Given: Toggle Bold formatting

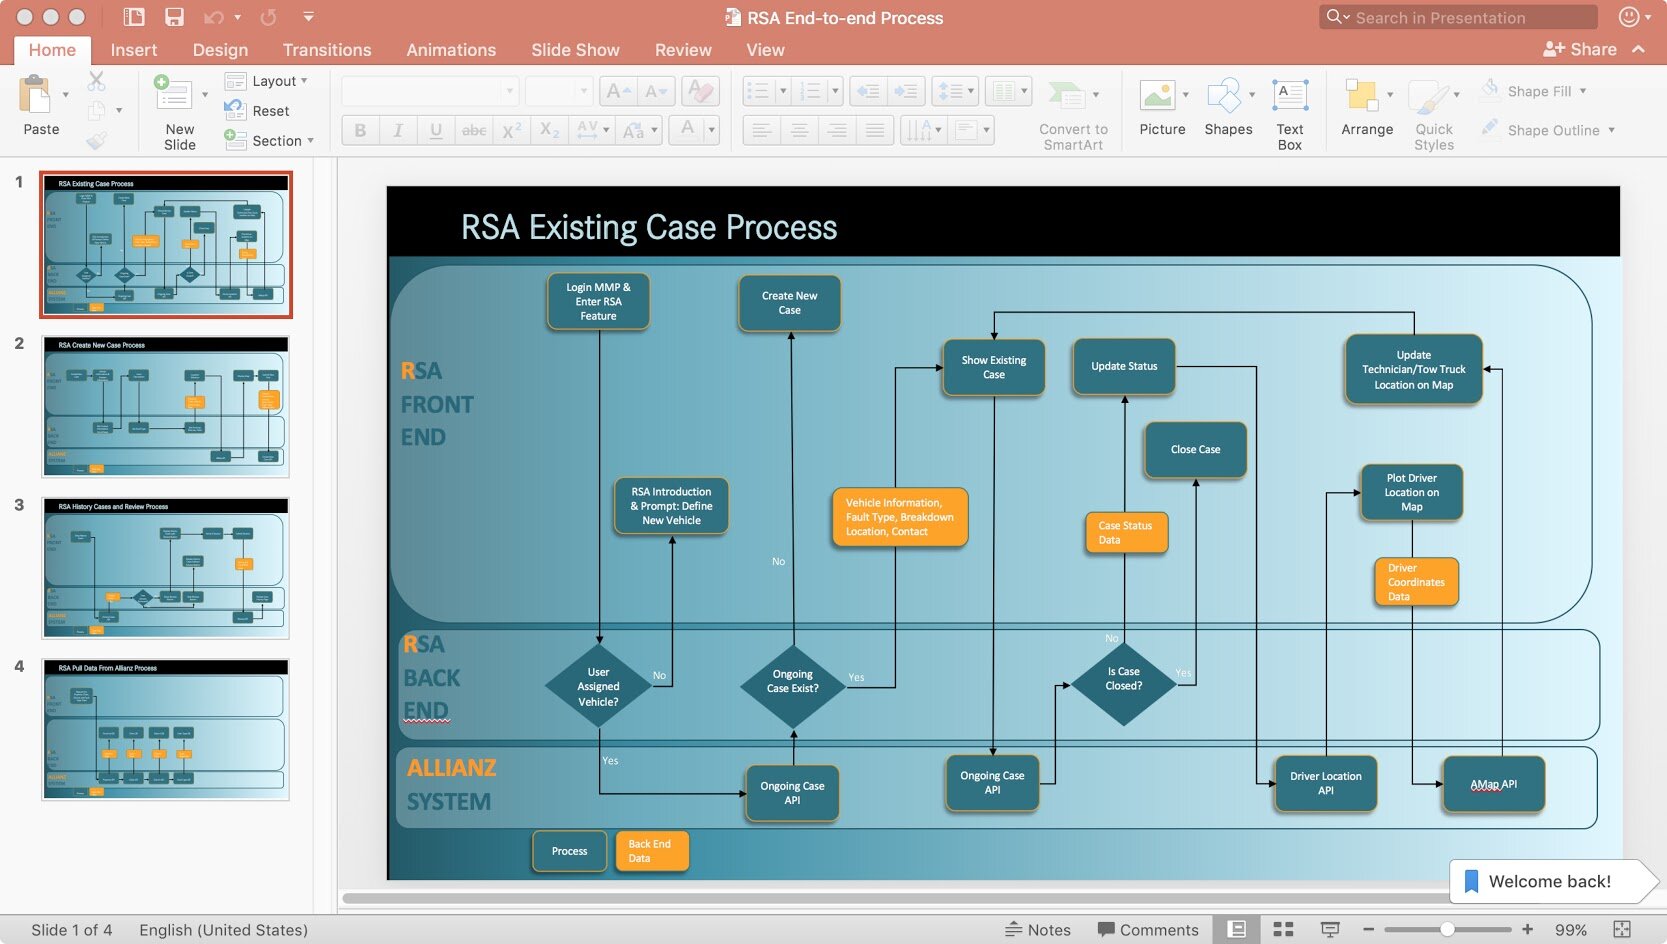Looking at the screenshot, I should pos(360,130).
